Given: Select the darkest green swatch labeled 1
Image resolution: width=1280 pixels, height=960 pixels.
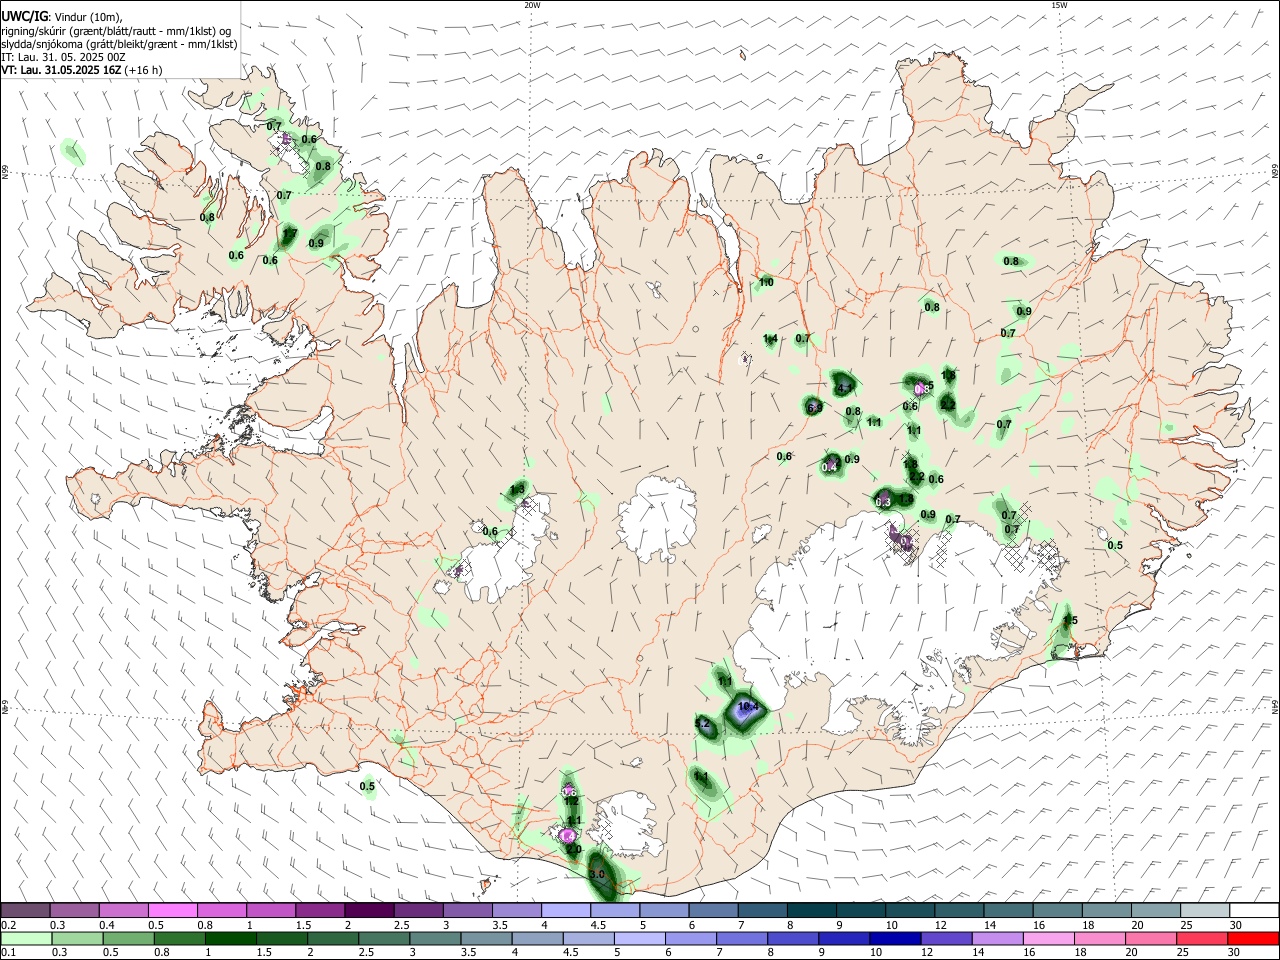Looking at the screenshot, I should pos(230,938).
